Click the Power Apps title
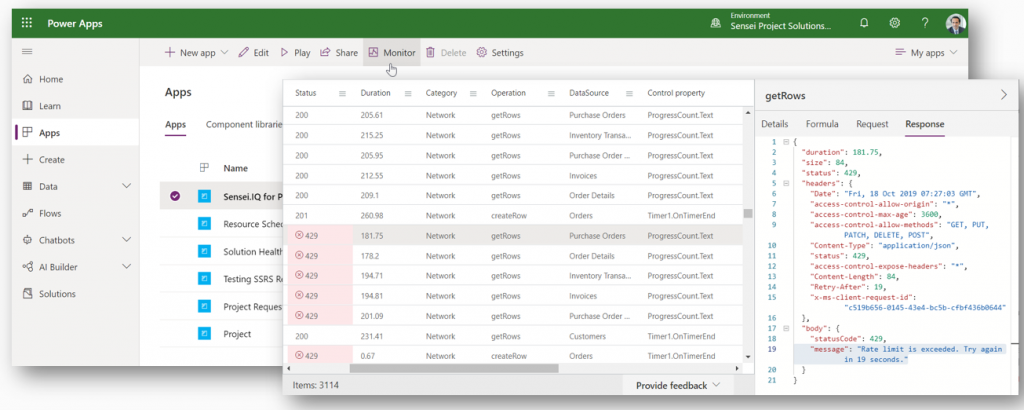The image size is (1024, 410). 74,23
